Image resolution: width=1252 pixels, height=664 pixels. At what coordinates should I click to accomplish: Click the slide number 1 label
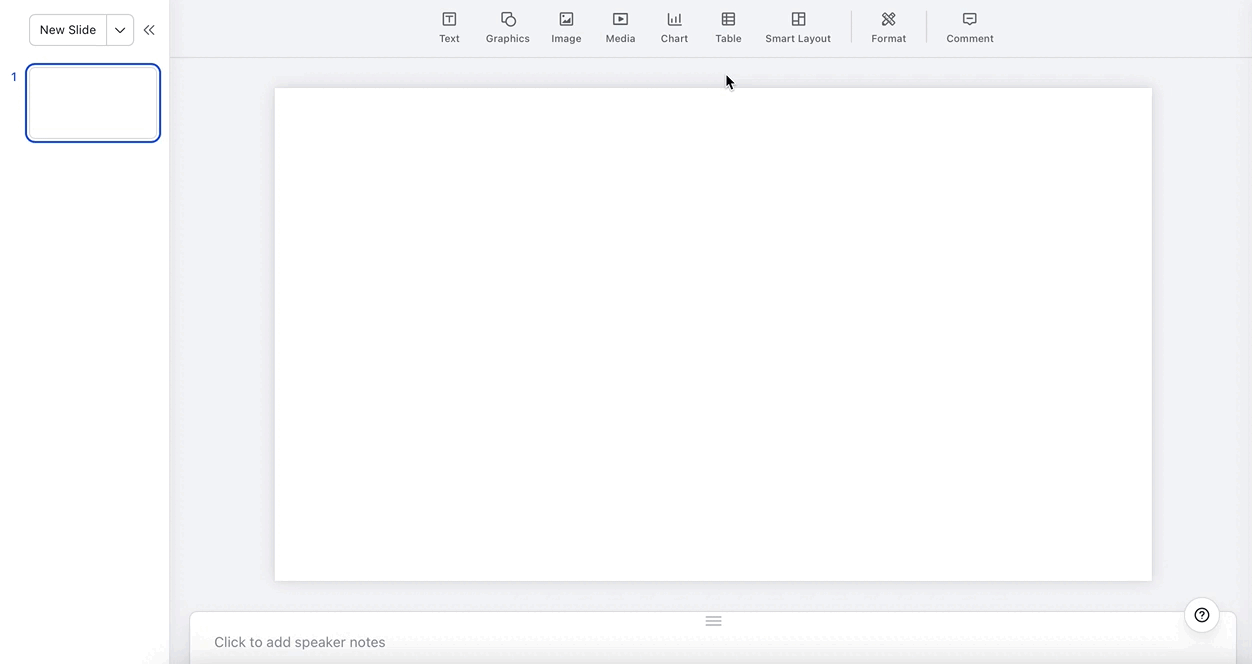[14, 77]
